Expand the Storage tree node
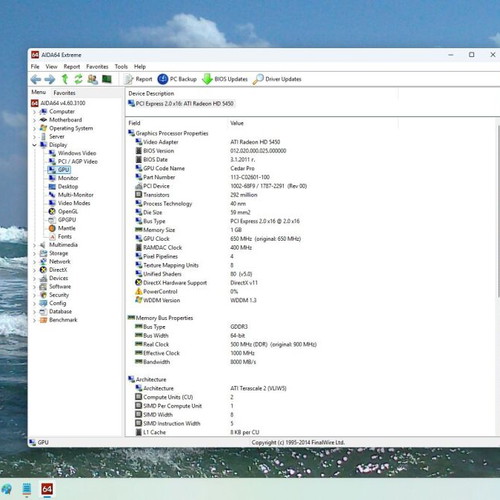This screenshot has height=500, width=500. (x=34, y=253)
